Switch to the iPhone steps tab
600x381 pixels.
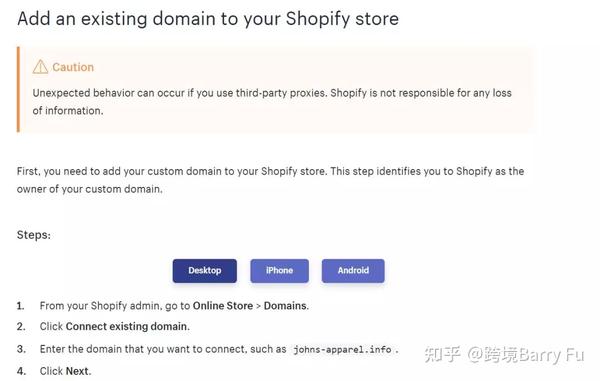coord(279,270)
